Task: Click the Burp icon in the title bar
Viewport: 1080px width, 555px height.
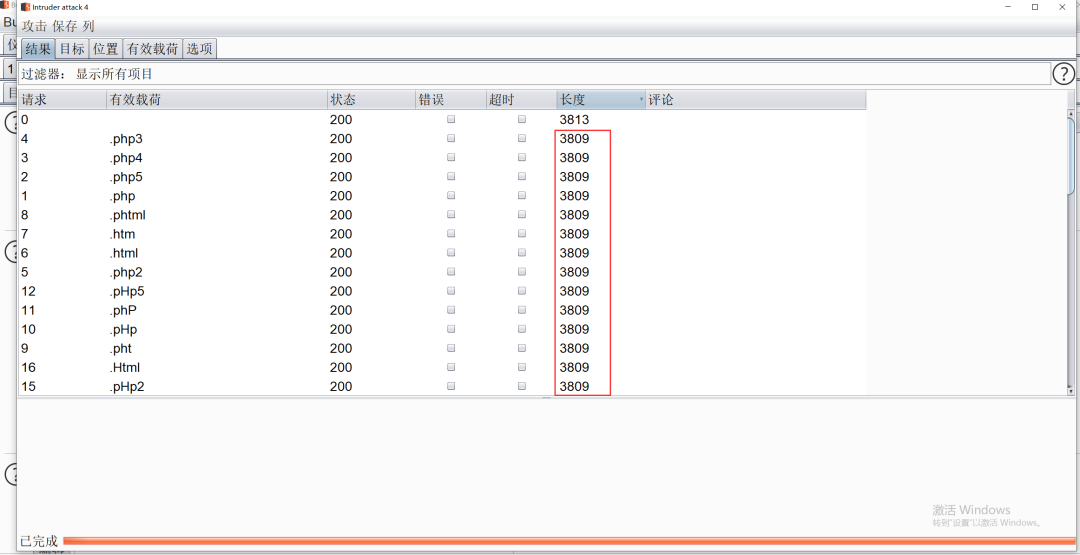Action: (25, 7)
